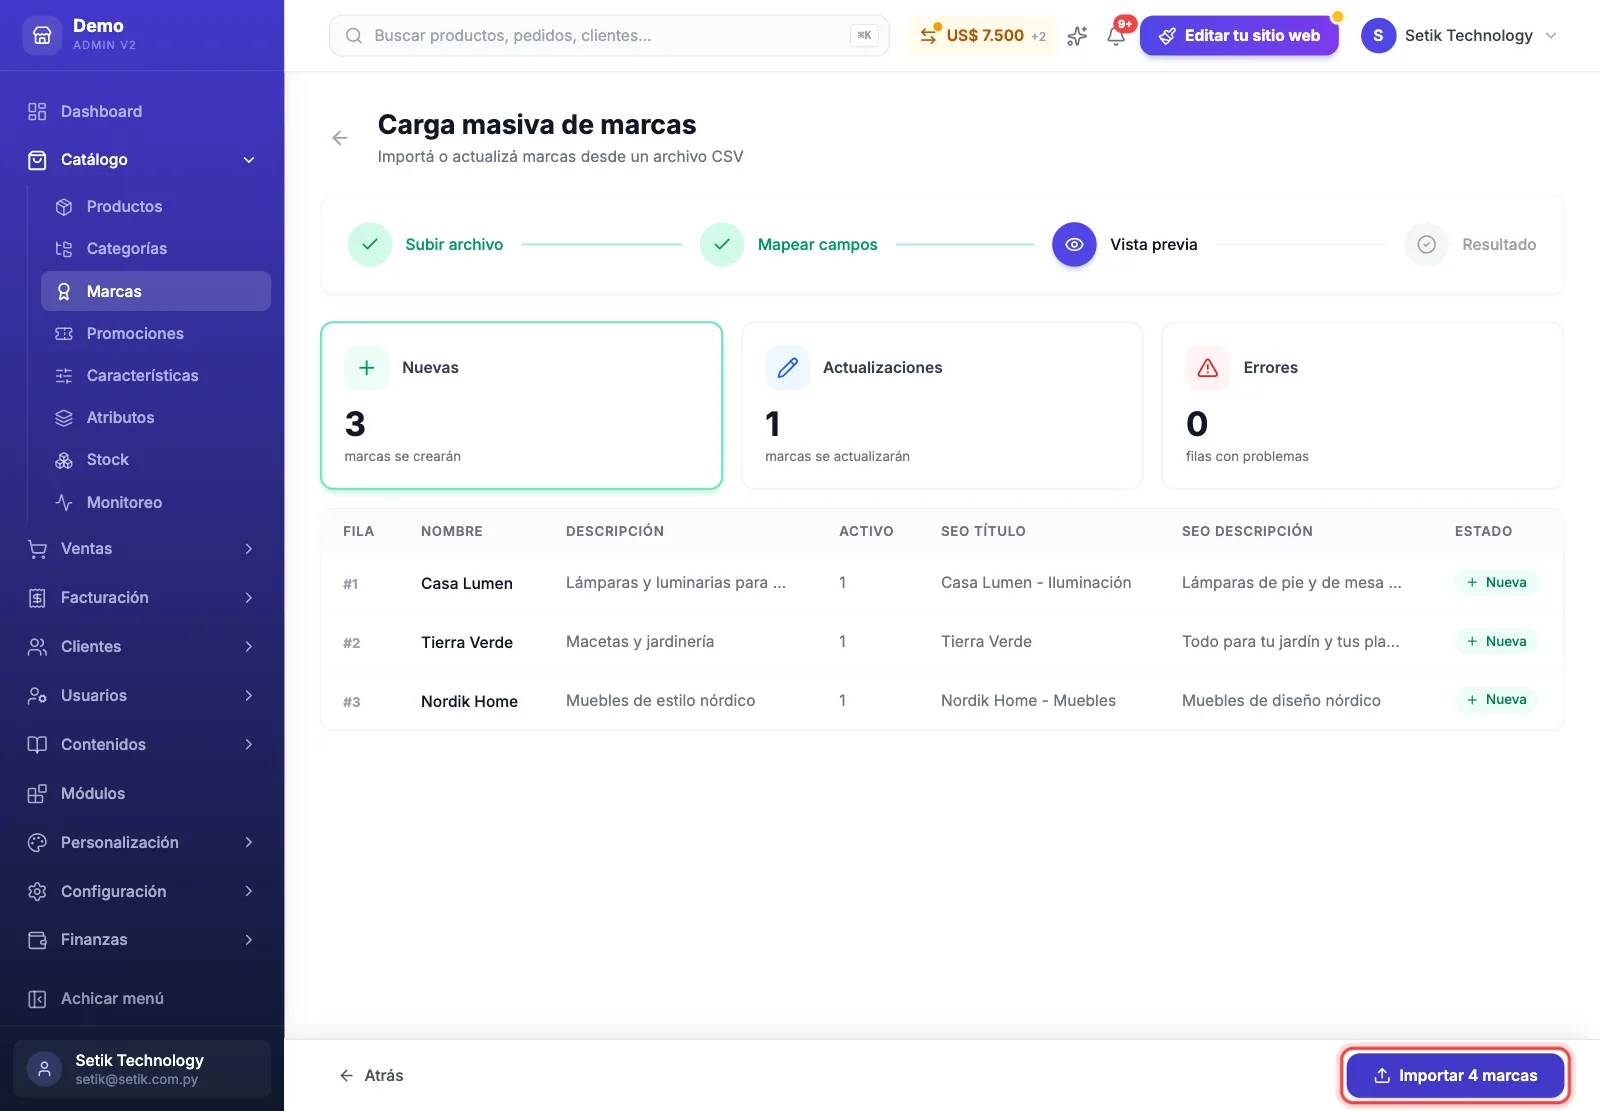
Task: Collapse the Catálogo menu chevron
Action: (249, 160)
